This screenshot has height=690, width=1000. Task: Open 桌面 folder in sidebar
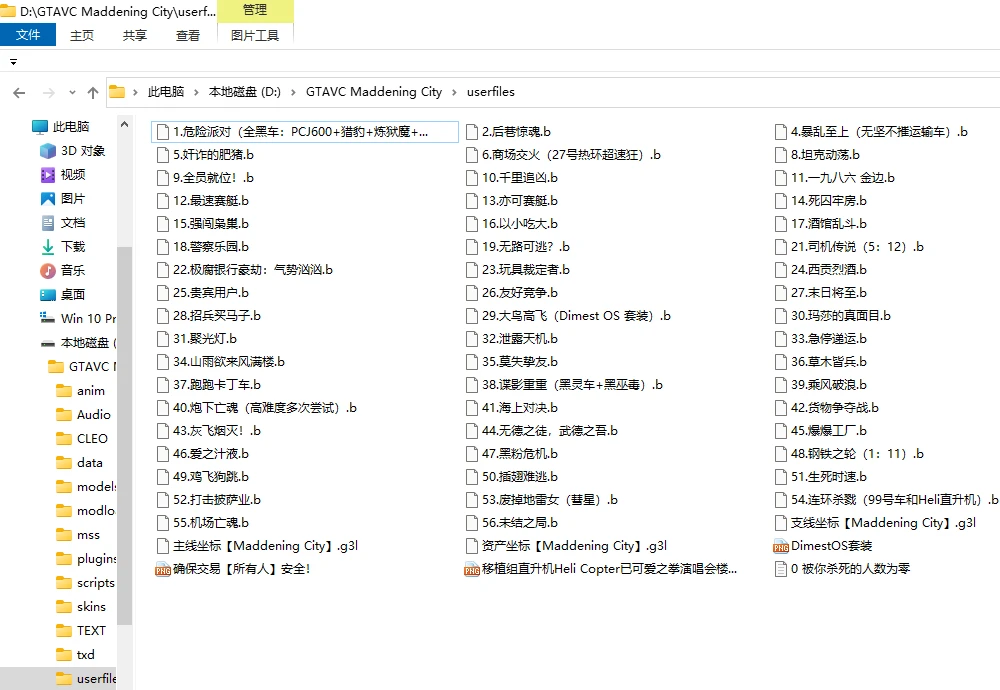coord(62,295)
